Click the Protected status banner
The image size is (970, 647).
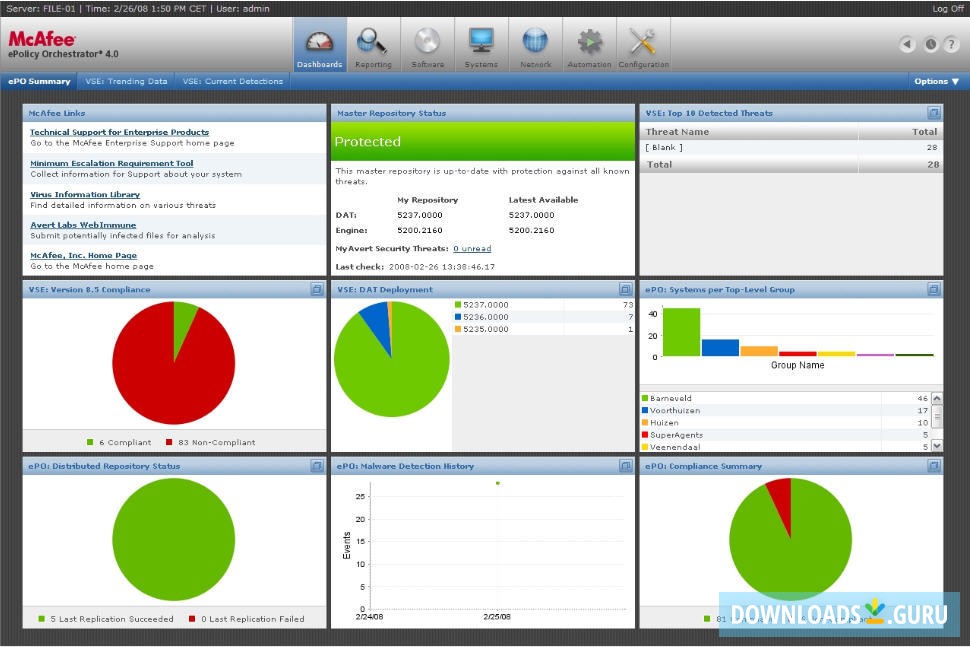coord(483,141)
